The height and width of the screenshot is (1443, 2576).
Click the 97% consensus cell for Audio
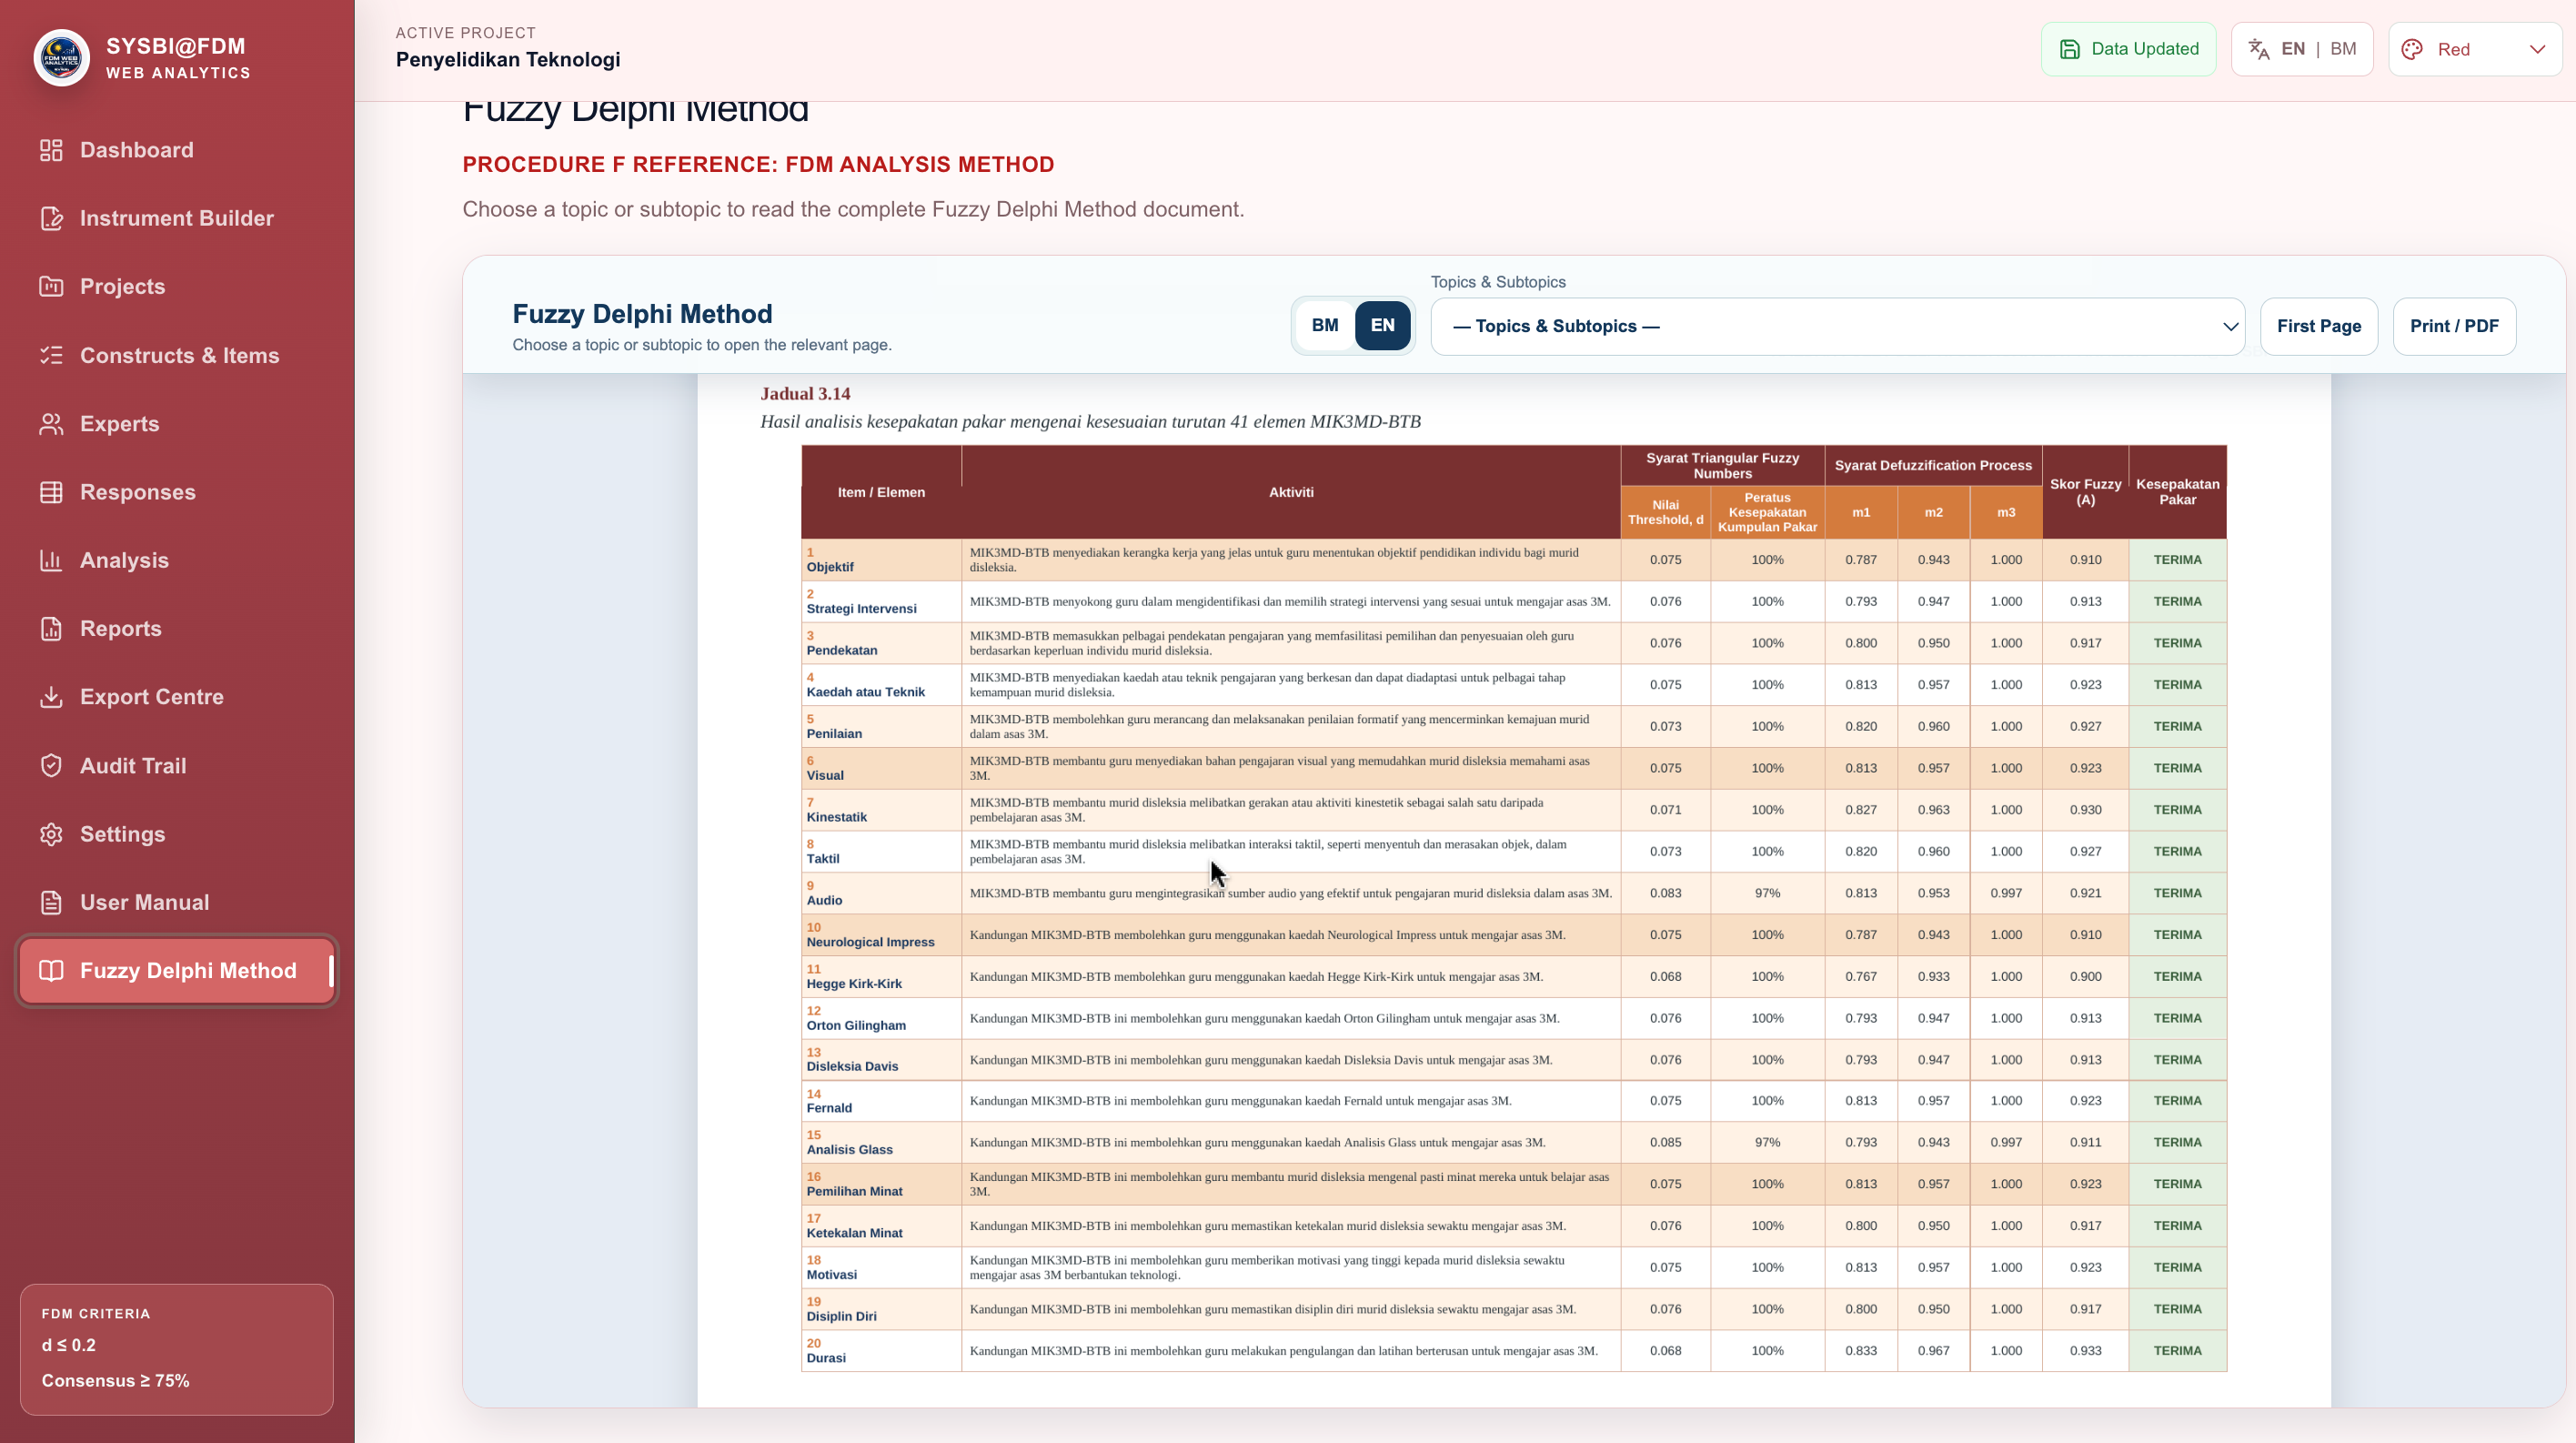tap(1767, 893)
